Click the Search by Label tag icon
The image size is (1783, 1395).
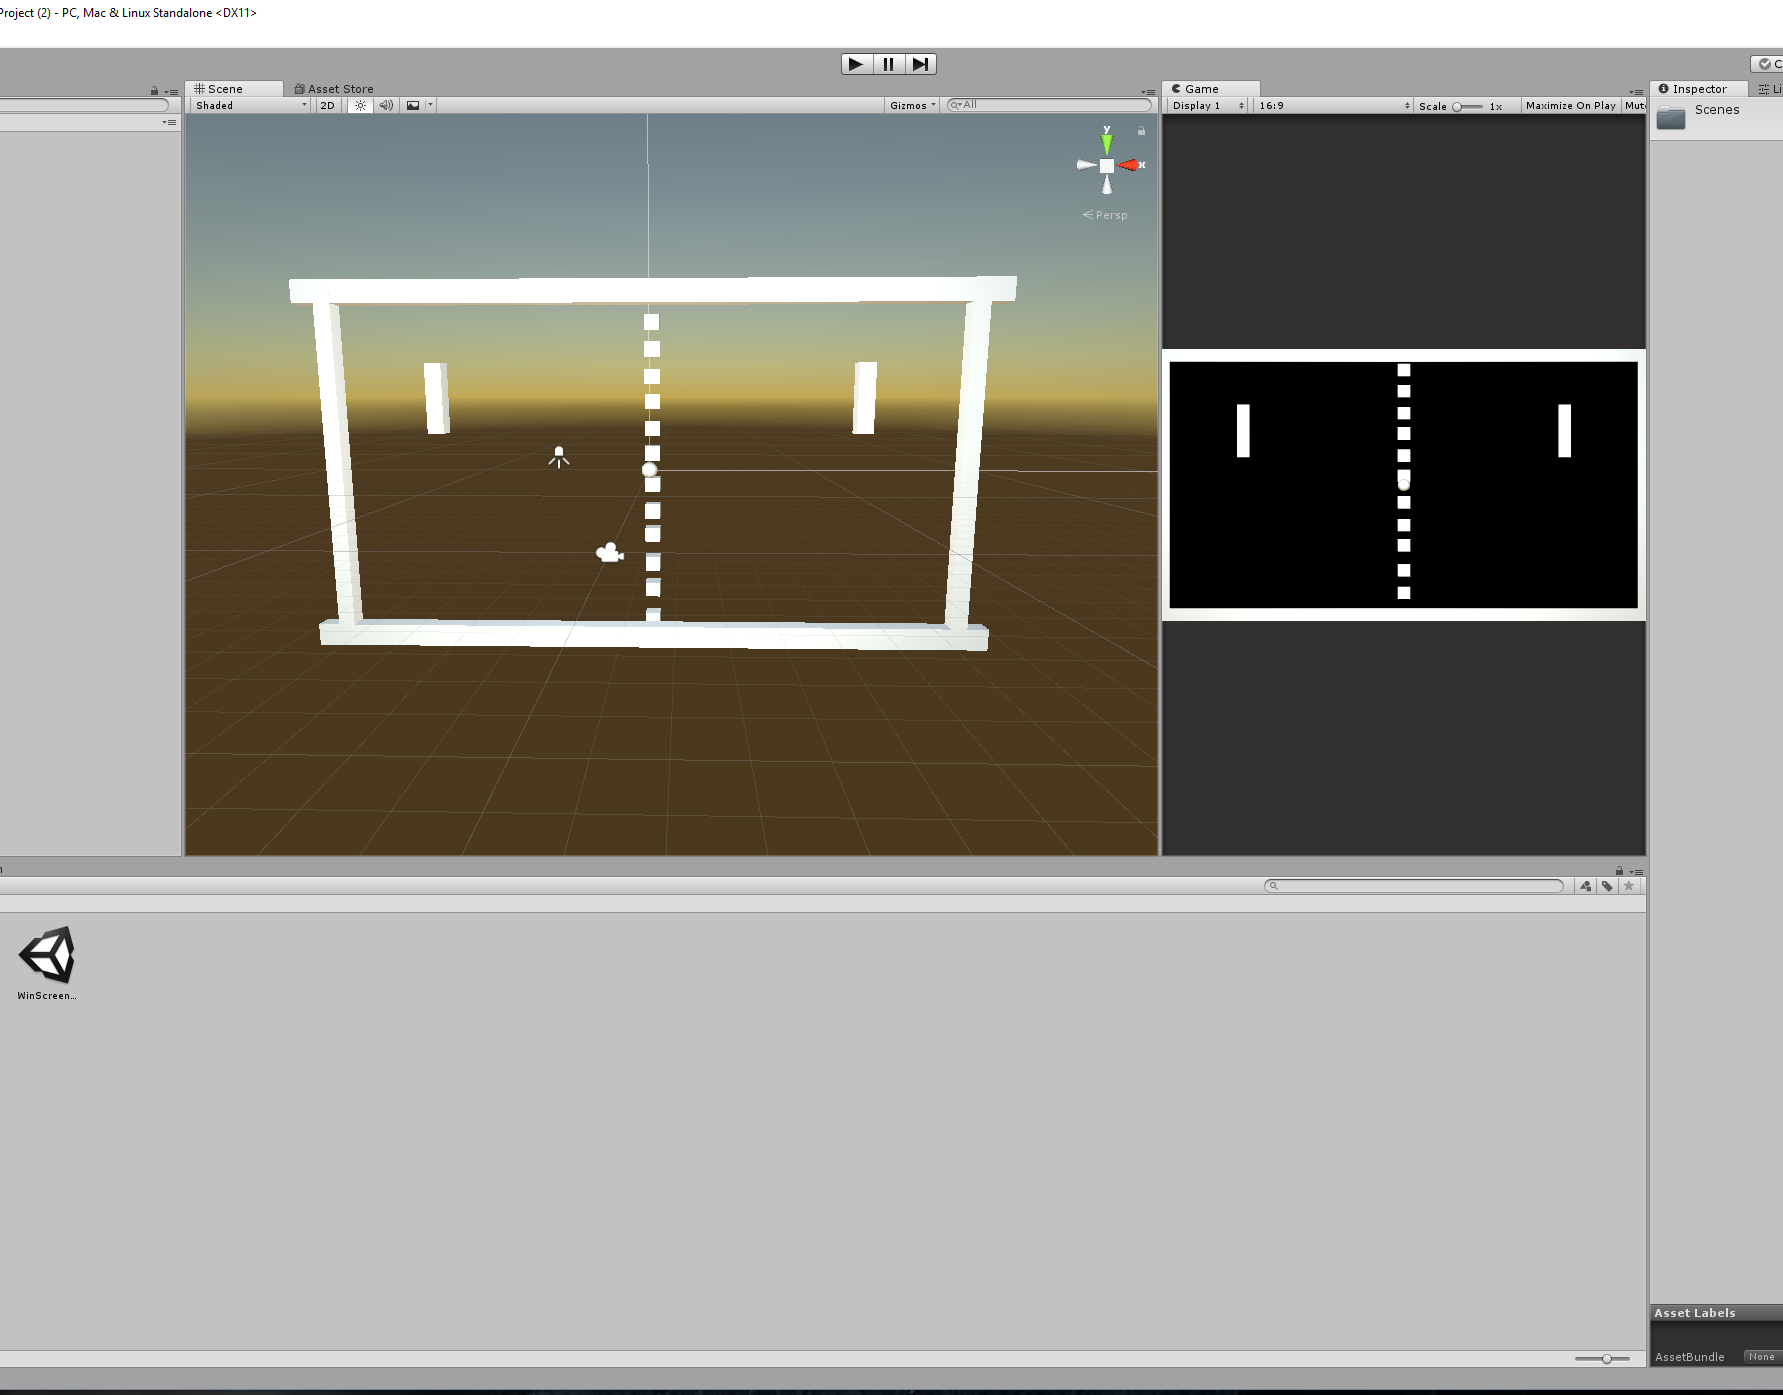(x=1607, y=886)
